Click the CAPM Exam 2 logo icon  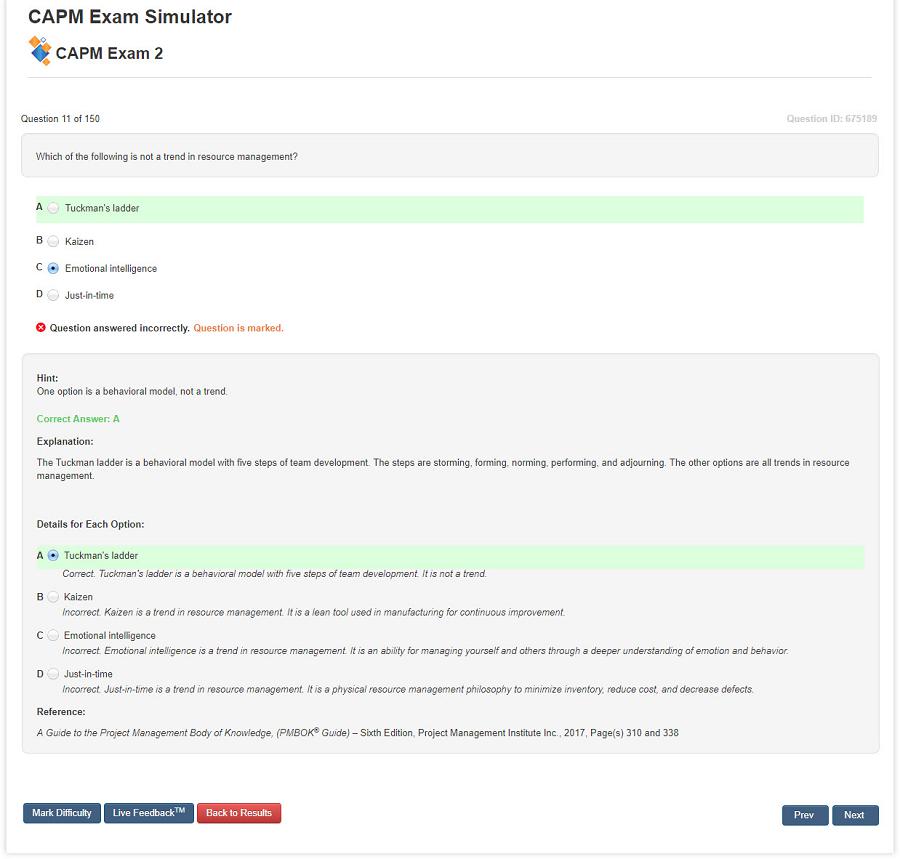click(x=40, y=51)
